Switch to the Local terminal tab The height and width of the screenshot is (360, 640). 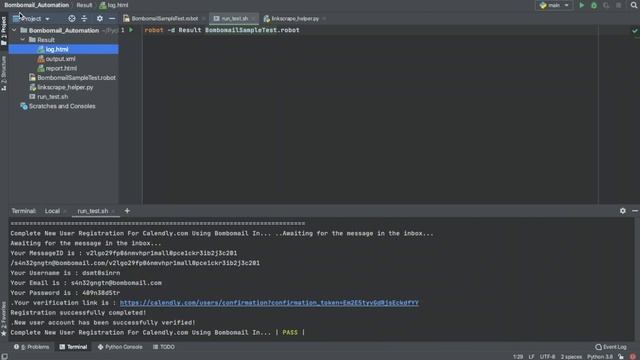point(52,211)
